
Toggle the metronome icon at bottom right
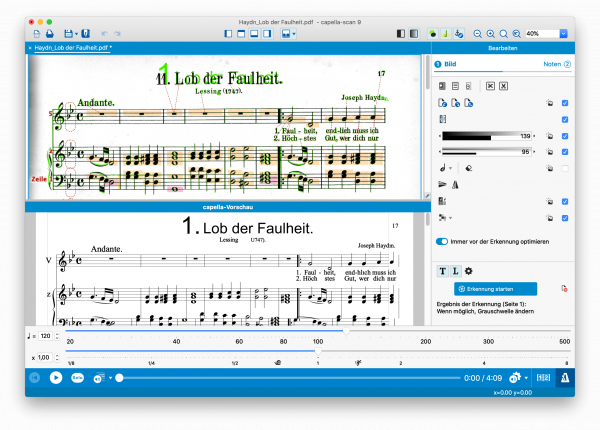[x=567, y=378]
